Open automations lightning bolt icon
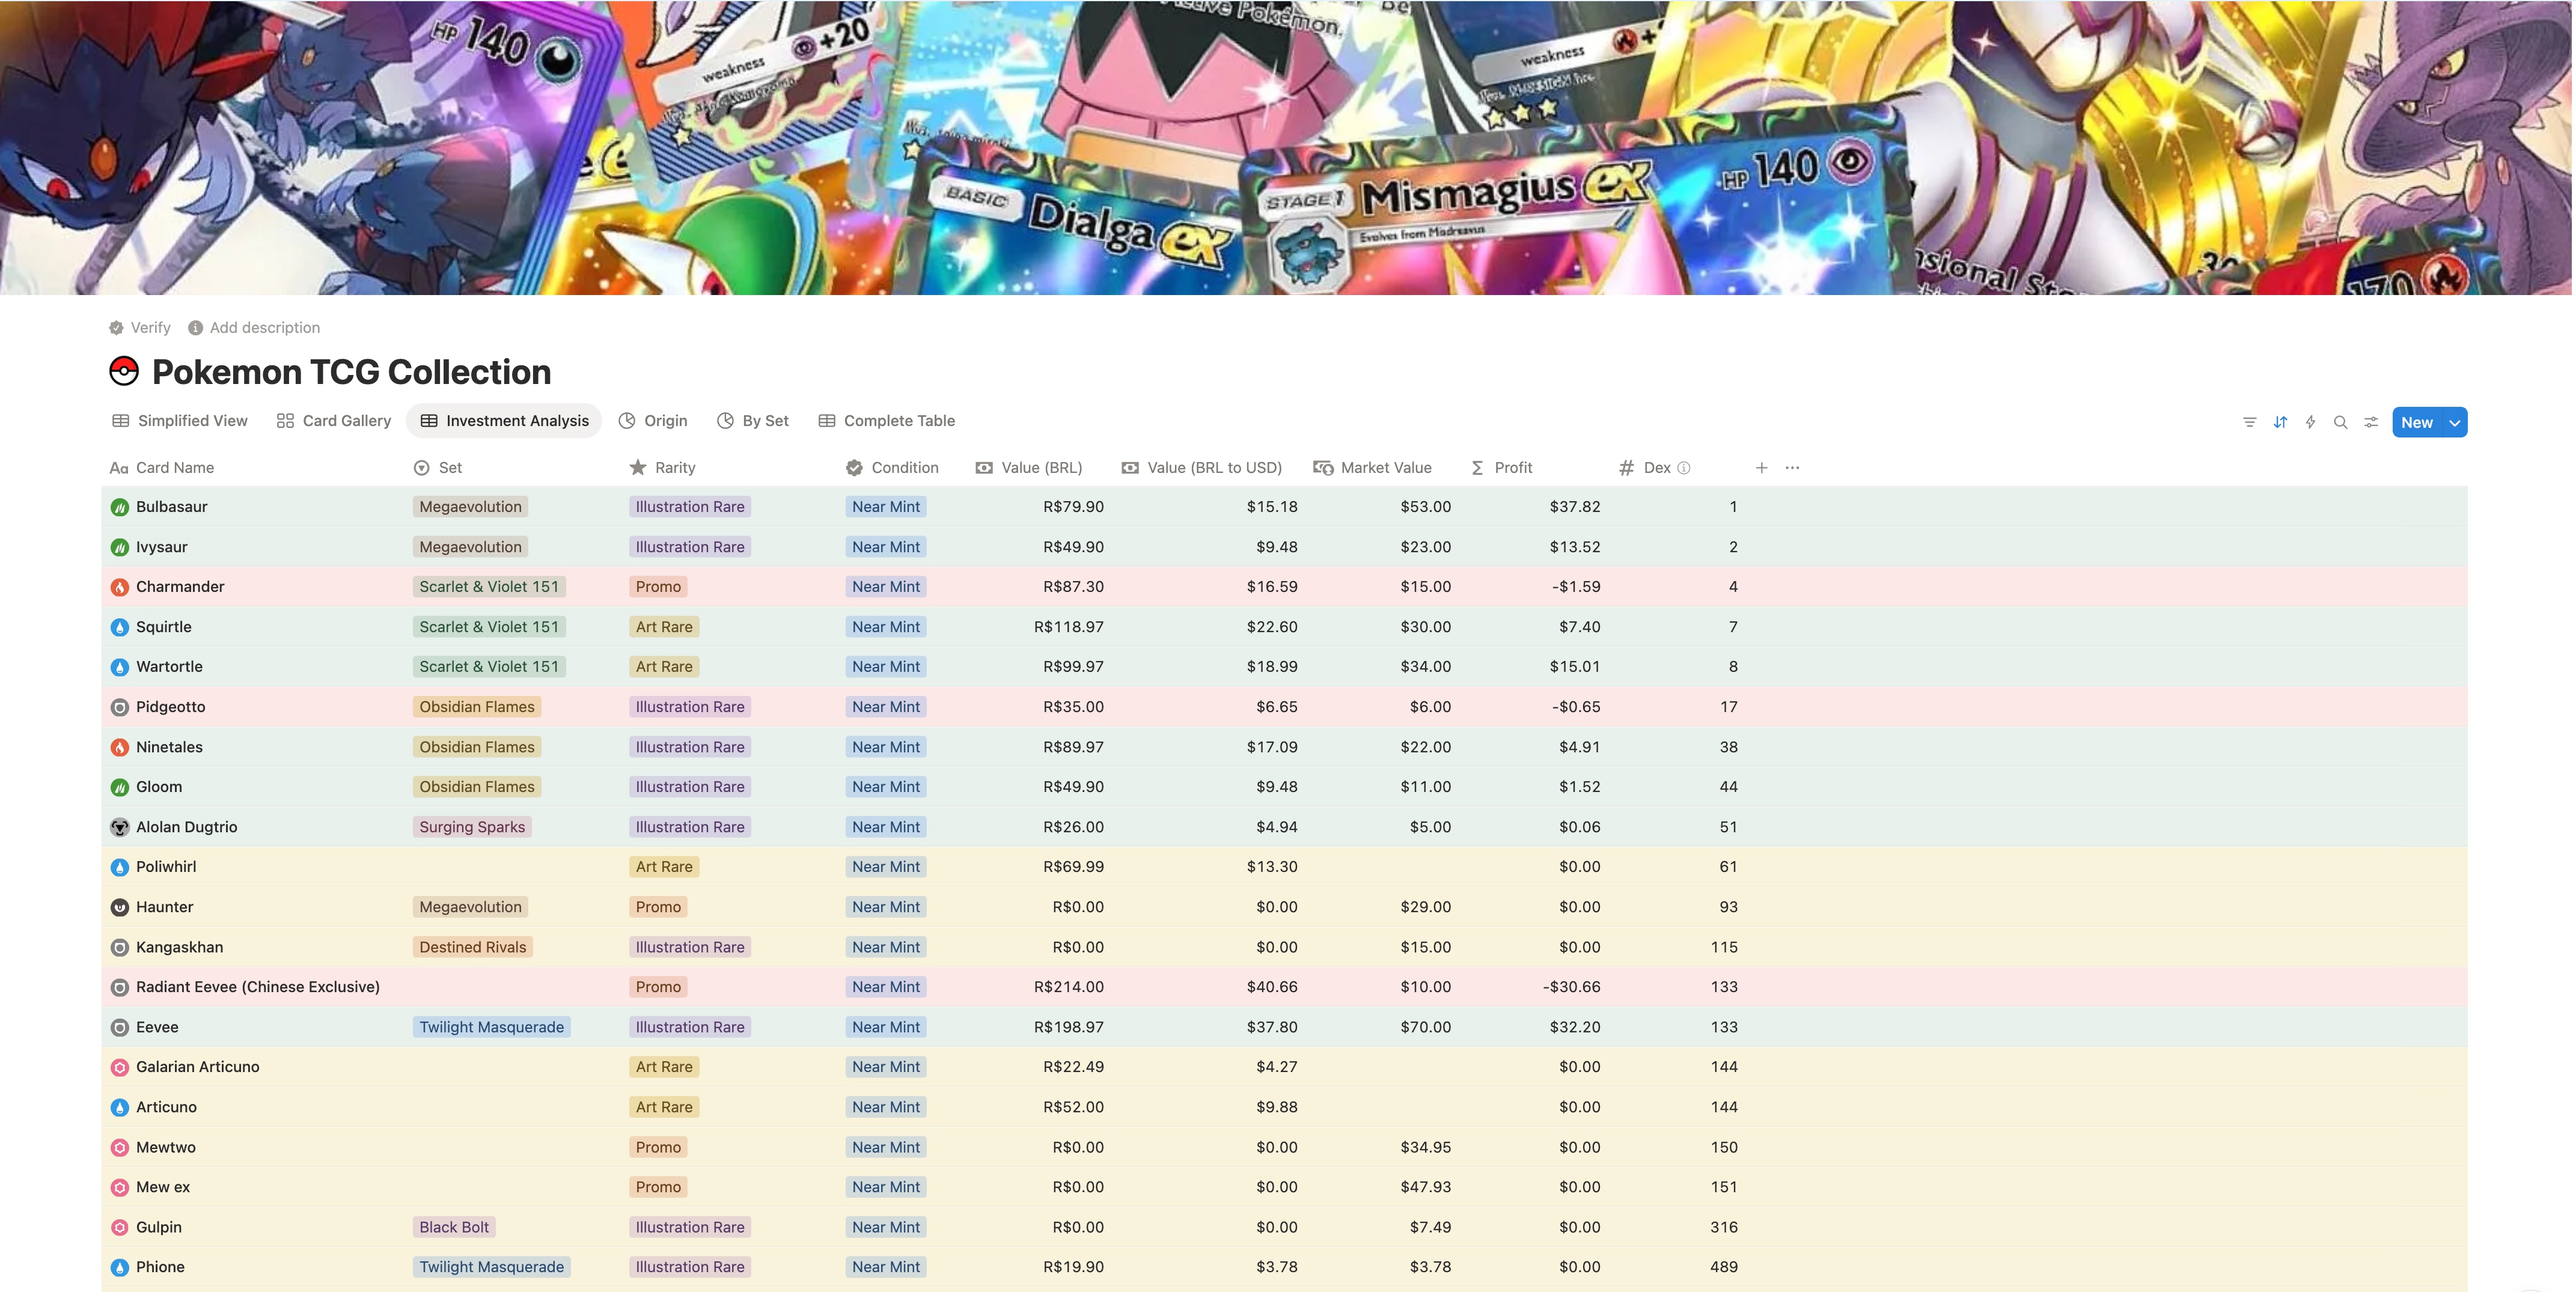Screen dimensions: 2576x1292 click(2310, 422)
